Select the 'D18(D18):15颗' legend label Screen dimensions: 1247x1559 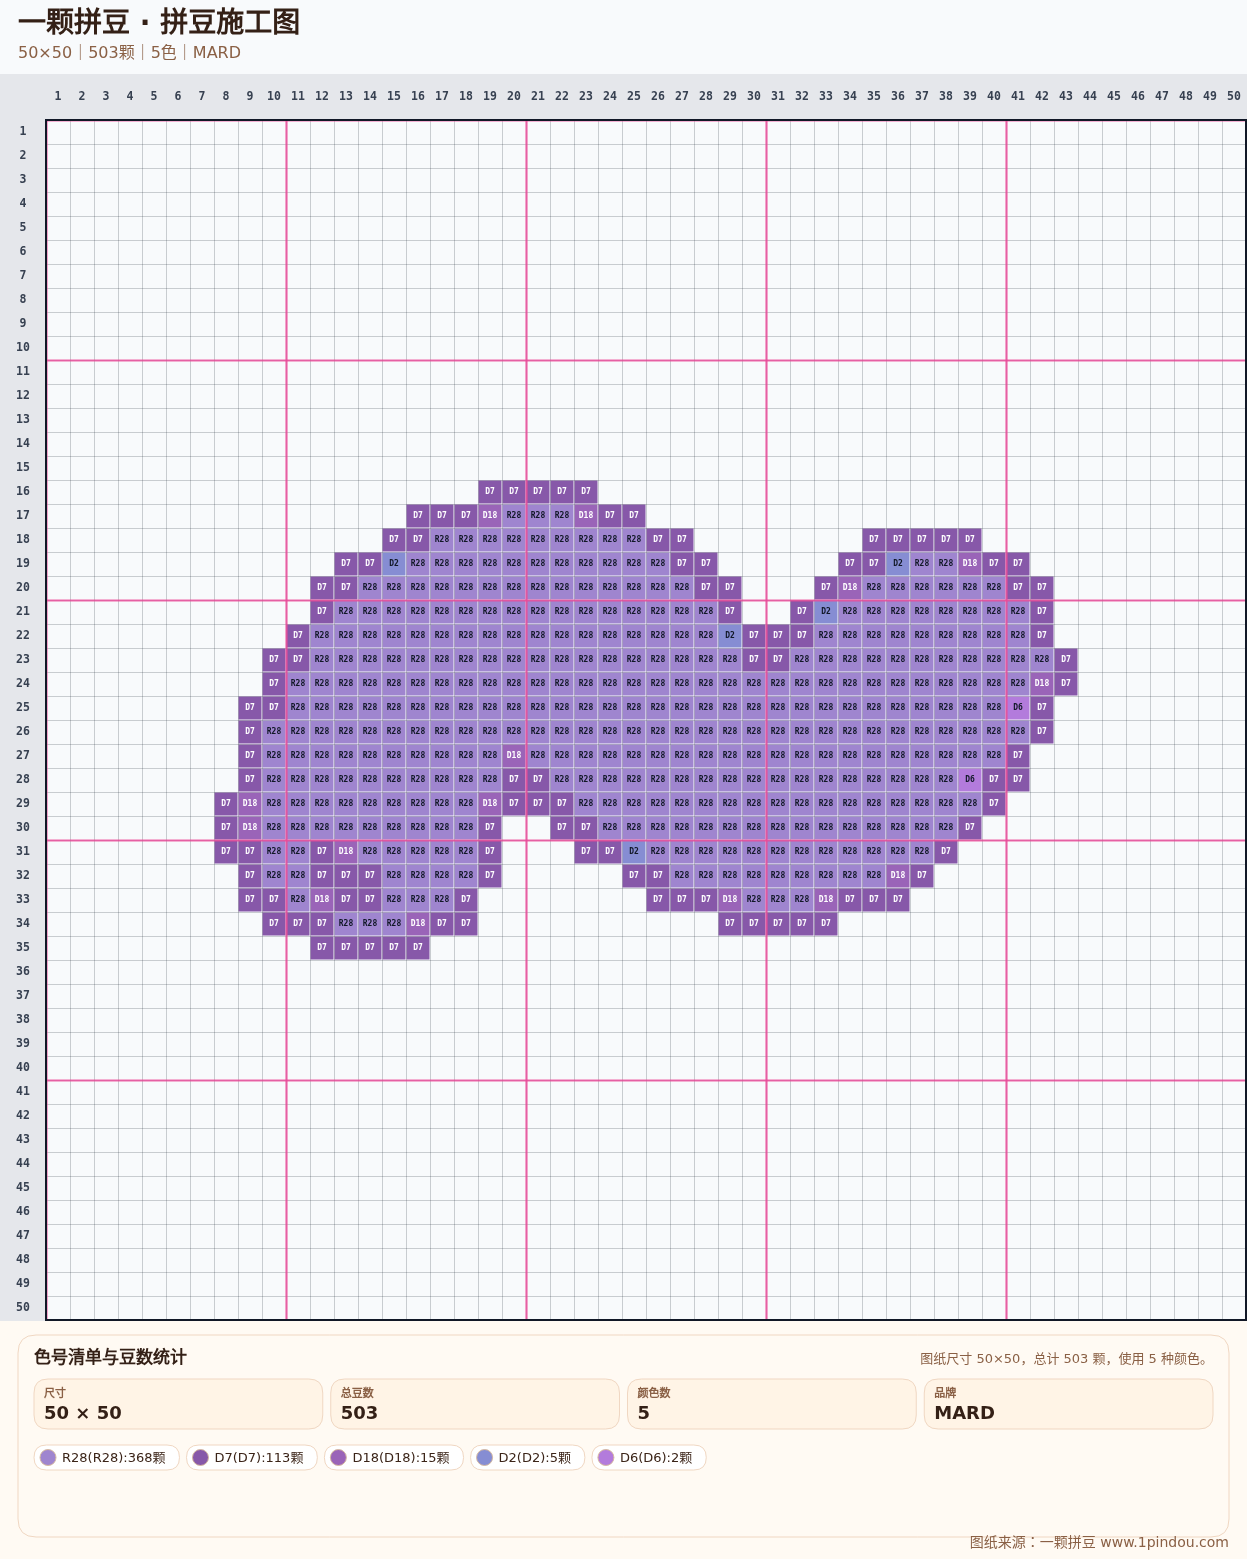tap(401, 1458)
